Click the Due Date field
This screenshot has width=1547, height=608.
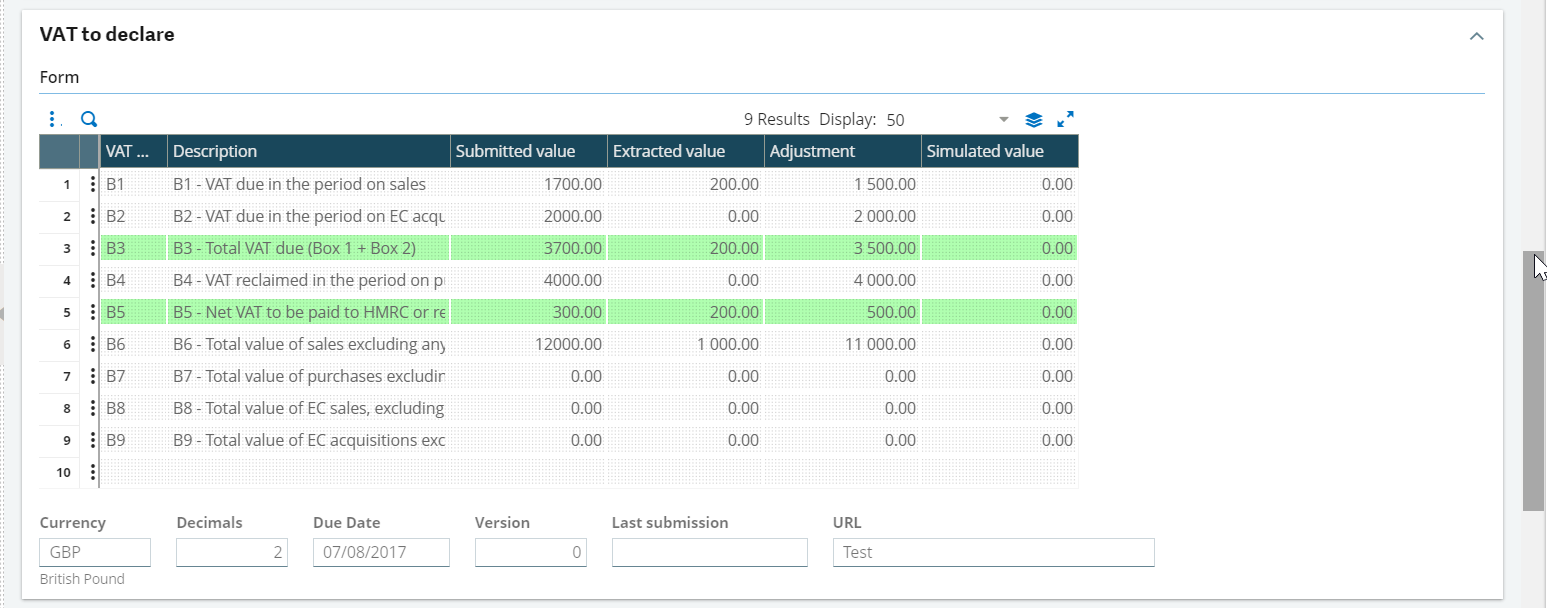(x=380, y=552)
